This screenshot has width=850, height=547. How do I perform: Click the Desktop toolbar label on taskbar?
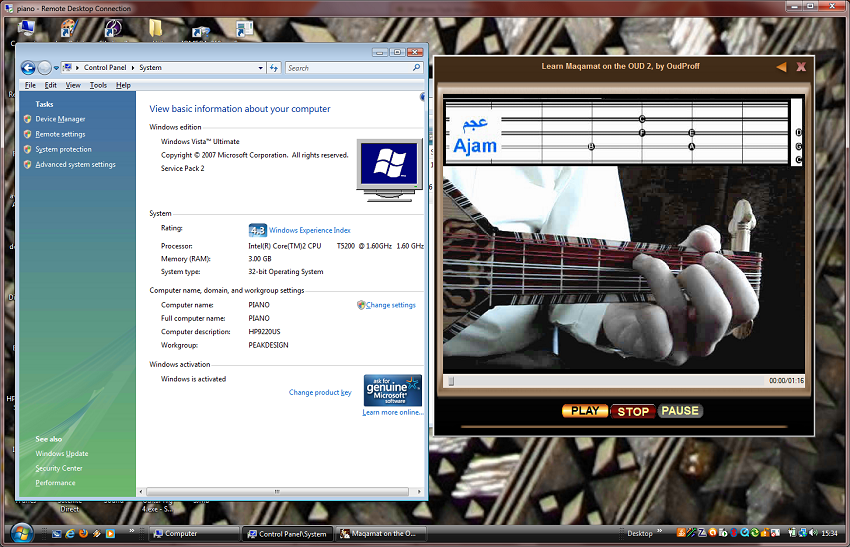pyautogui.click(x=640, y=534)
